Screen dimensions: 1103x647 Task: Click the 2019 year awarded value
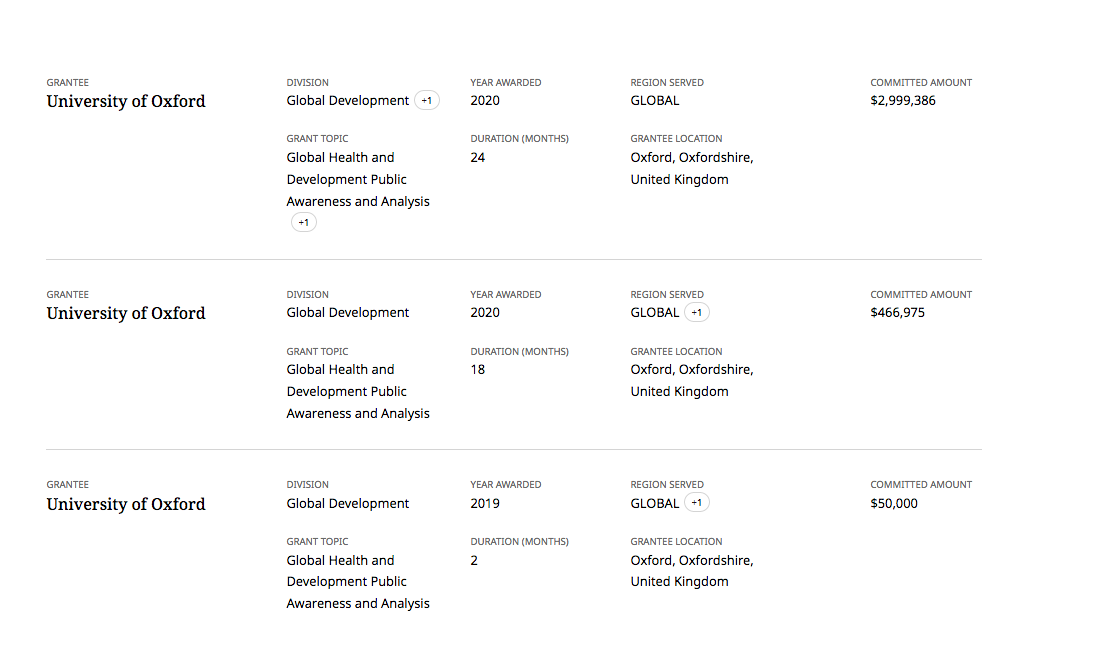point(485,504)
